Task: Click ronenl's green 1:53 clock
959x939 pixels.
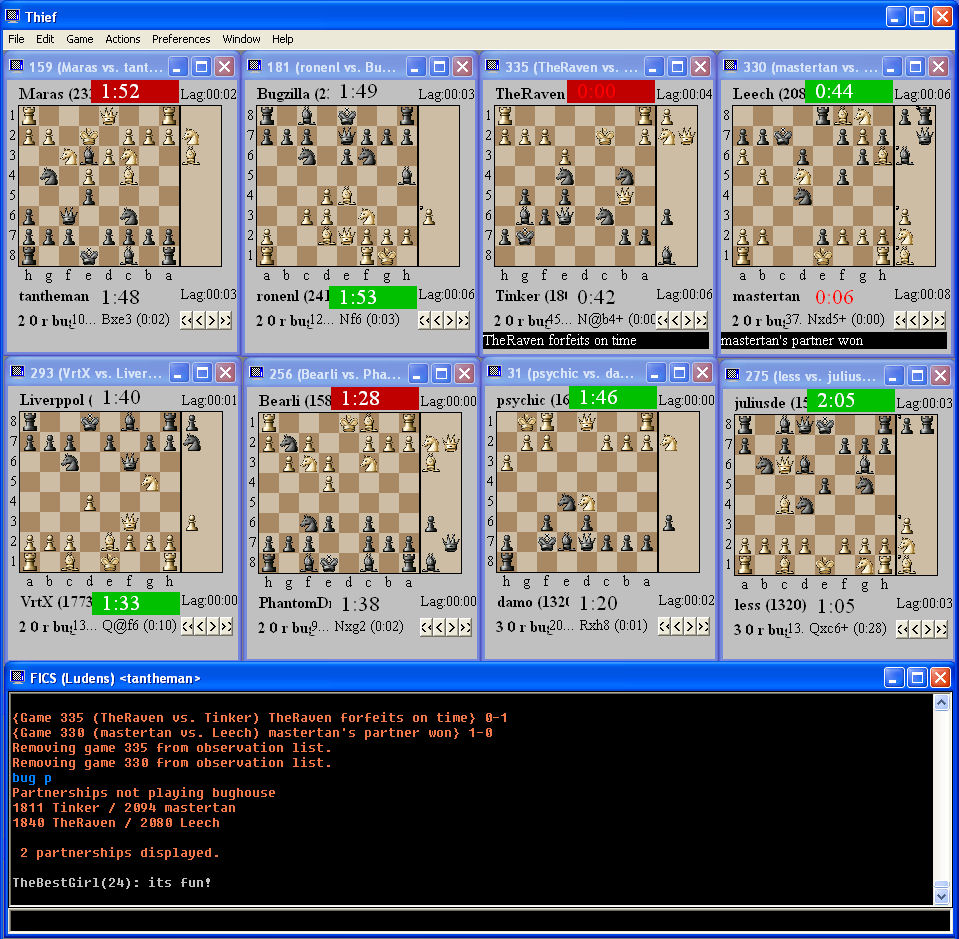Action: (x=372, y=297)
